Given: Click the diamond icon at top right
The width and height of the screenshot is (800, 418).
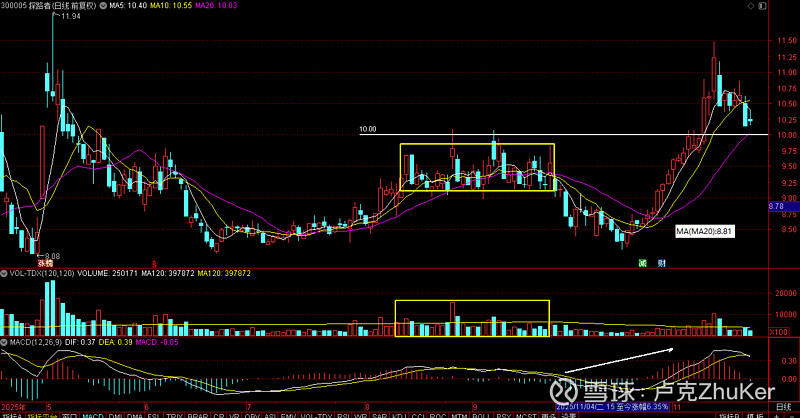Looking at the screenshot, I should coord(751,6).
